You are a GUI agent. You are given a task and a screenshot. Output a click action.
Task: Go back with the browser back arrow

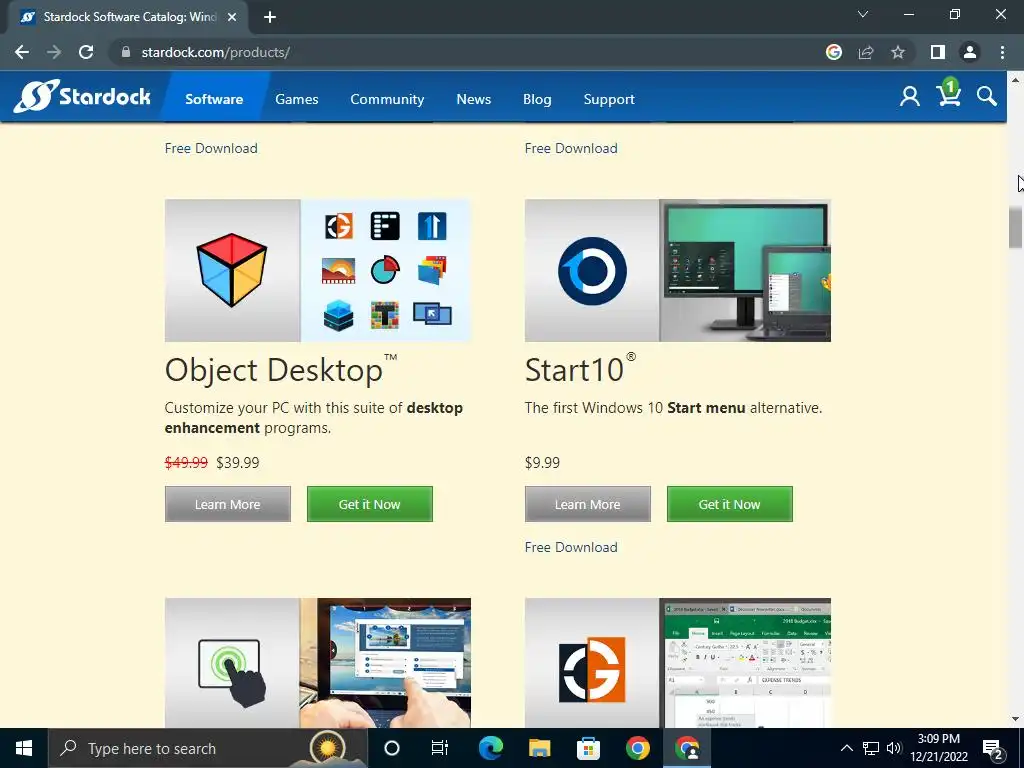pos(22,52)
